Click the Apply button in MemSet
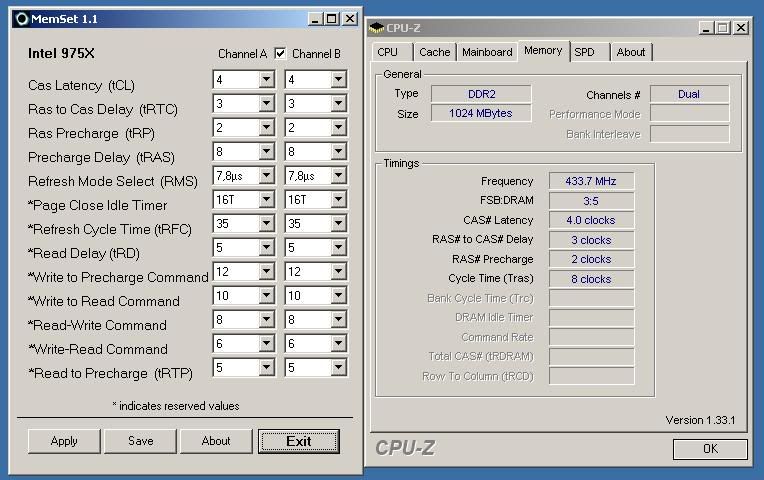Image resolution: width=764 pixels, height=480 pixels. pyautogui.click(x=64, y=441)
